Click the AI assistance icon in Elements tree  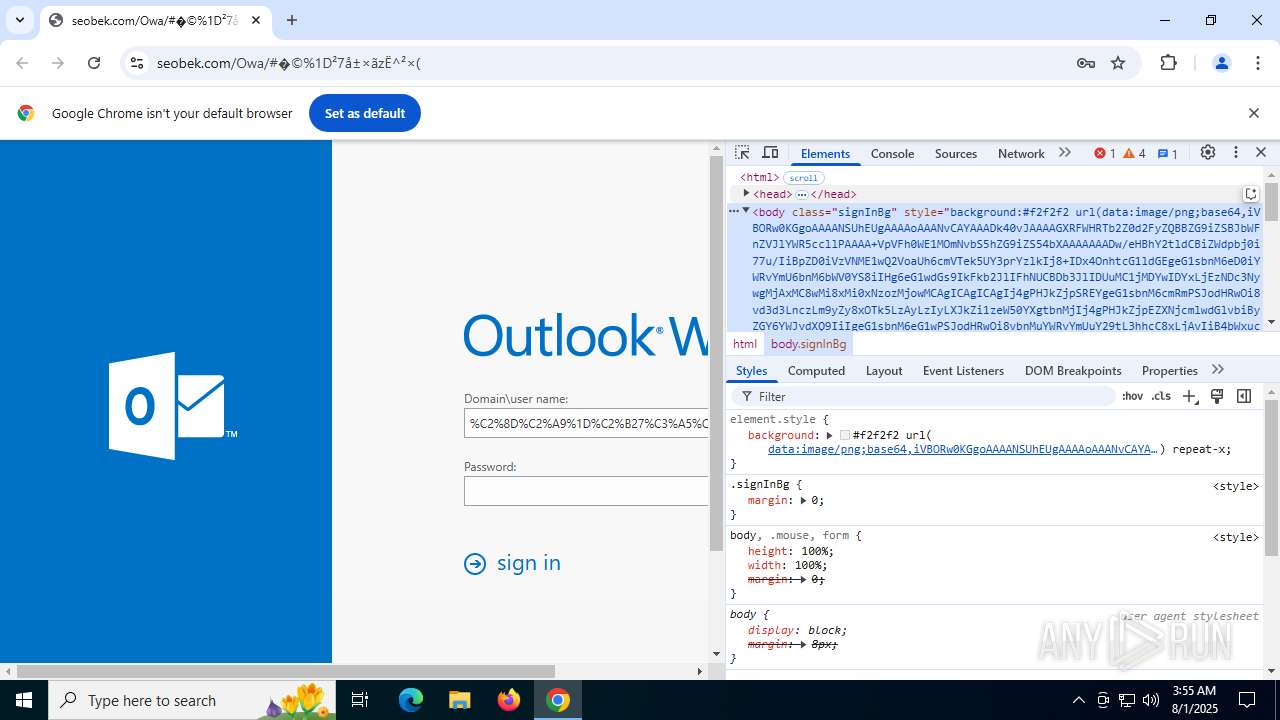(1250, 194)
